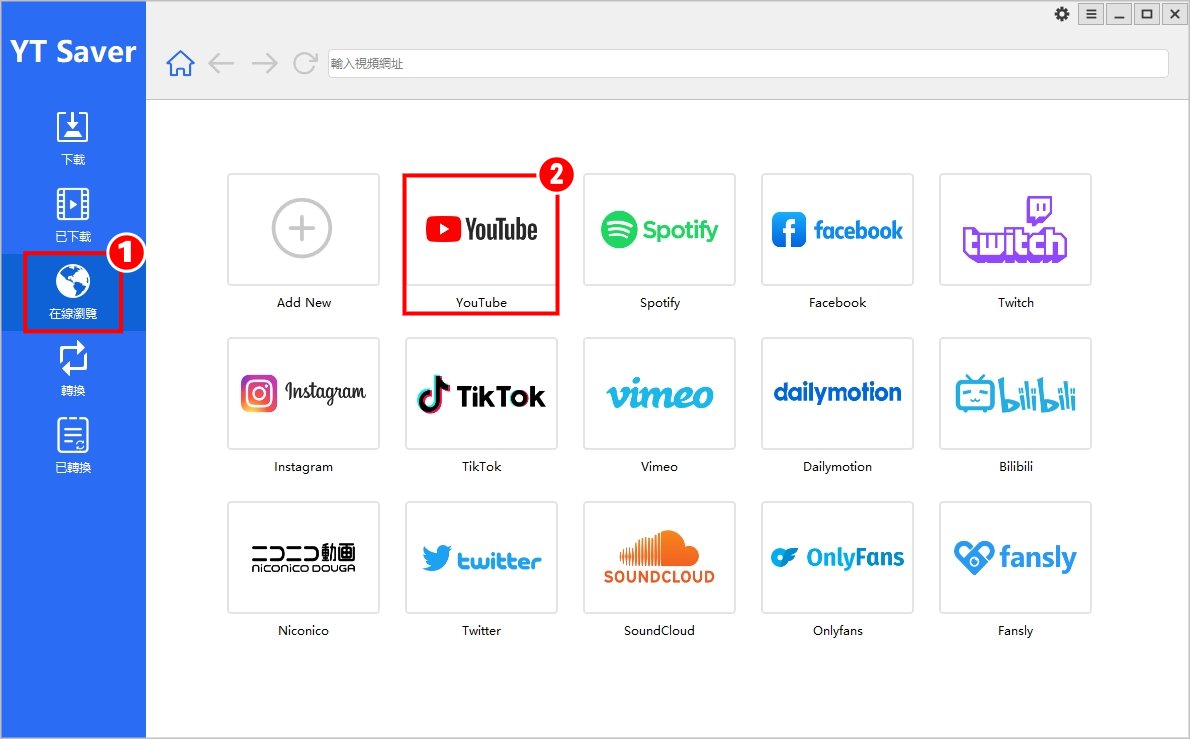The width and height of the screenshot is (1190, 739).
Task: Open the SoundCloud site tile
Action: click(x=659, y=557)
